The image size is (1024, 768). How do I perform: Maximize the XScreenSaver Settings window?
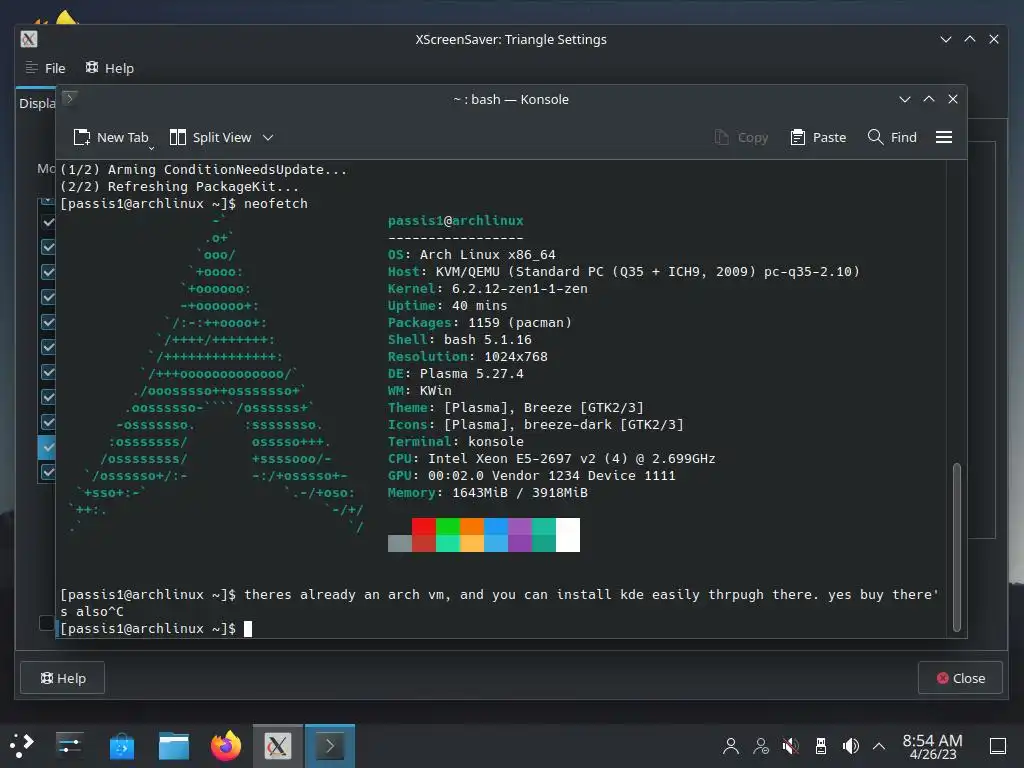[x=970, y=39]
